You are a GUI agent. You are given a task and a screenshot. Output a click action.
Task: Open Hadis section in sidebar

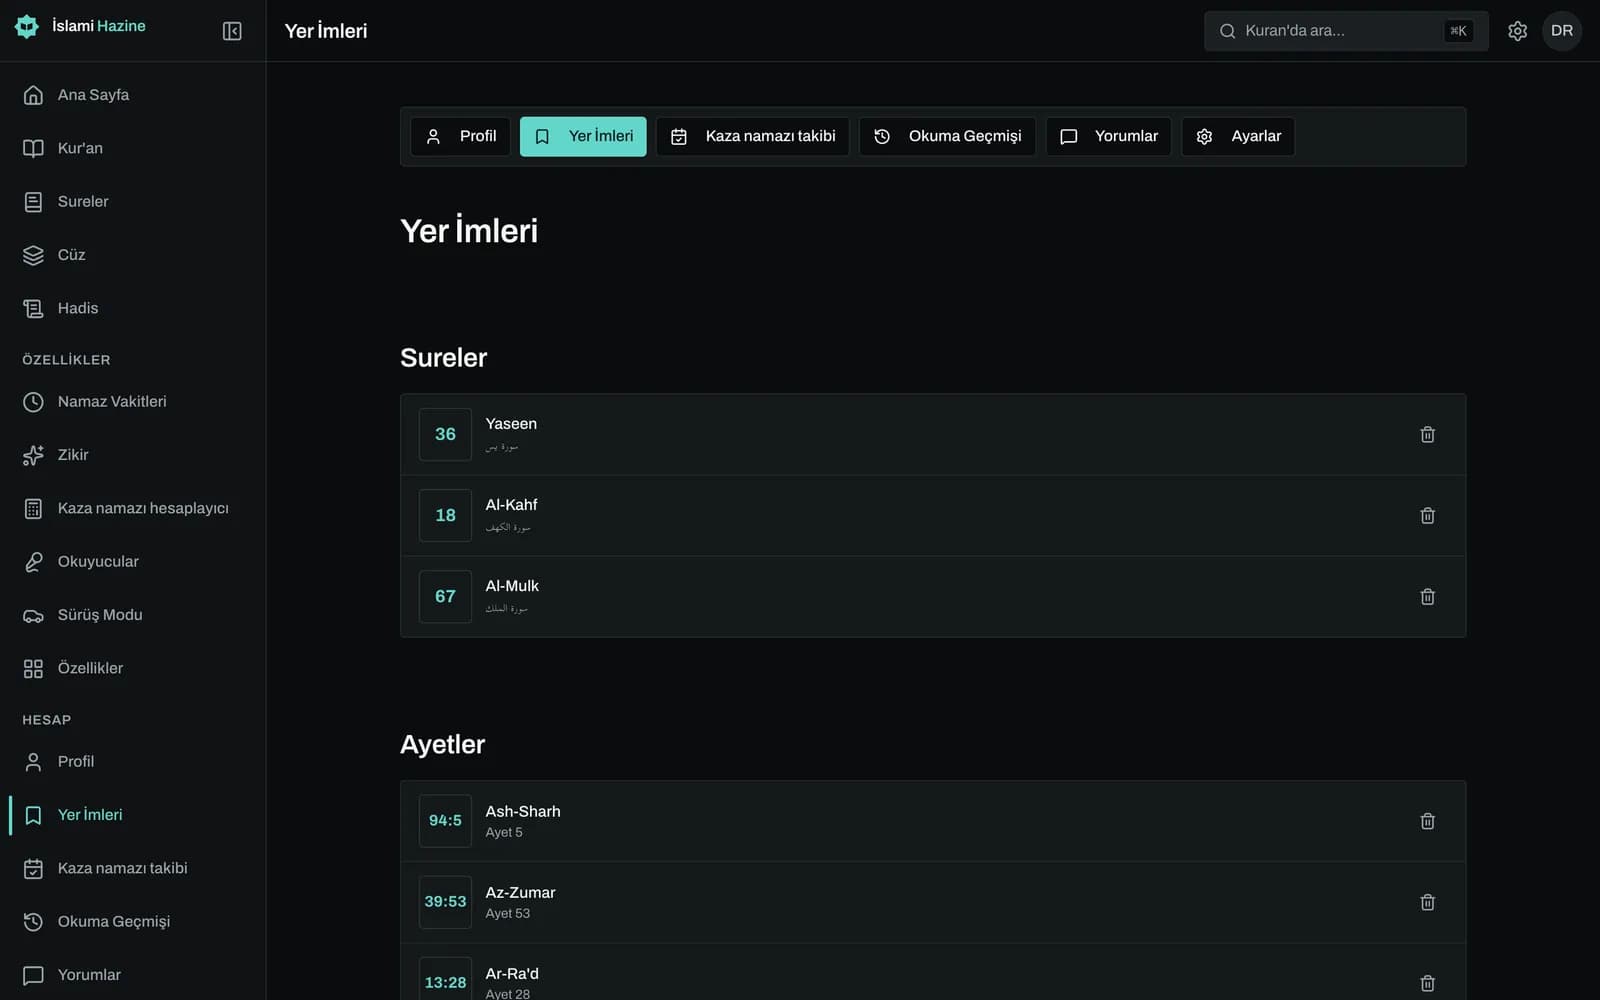(x=133, y=308)
